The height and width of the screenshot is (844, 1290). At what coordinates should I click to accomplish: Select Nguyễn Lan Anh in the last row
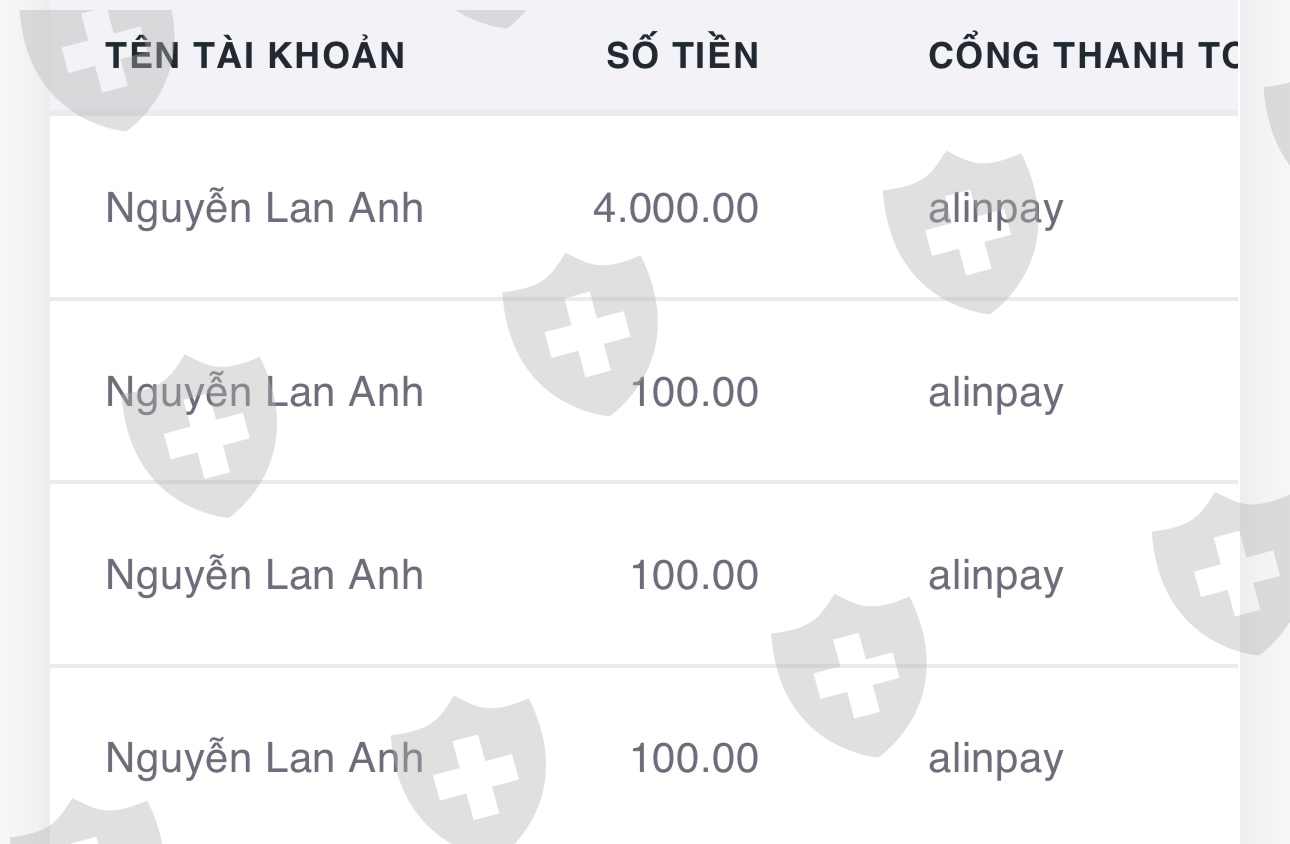pos(264,758)
